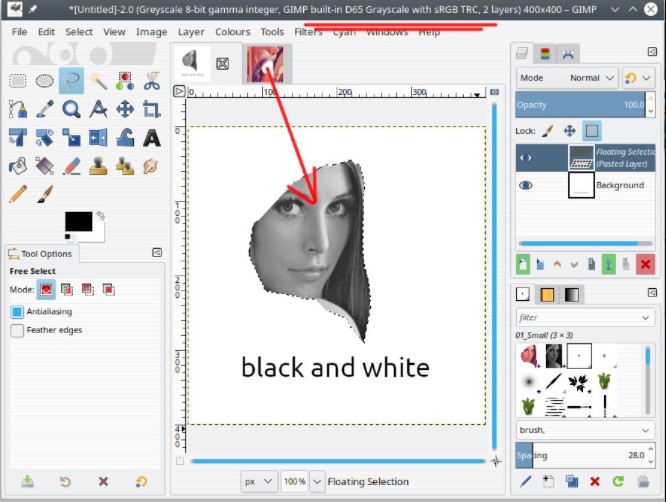
Task: Open the Select menu
Action: (79, 32)
